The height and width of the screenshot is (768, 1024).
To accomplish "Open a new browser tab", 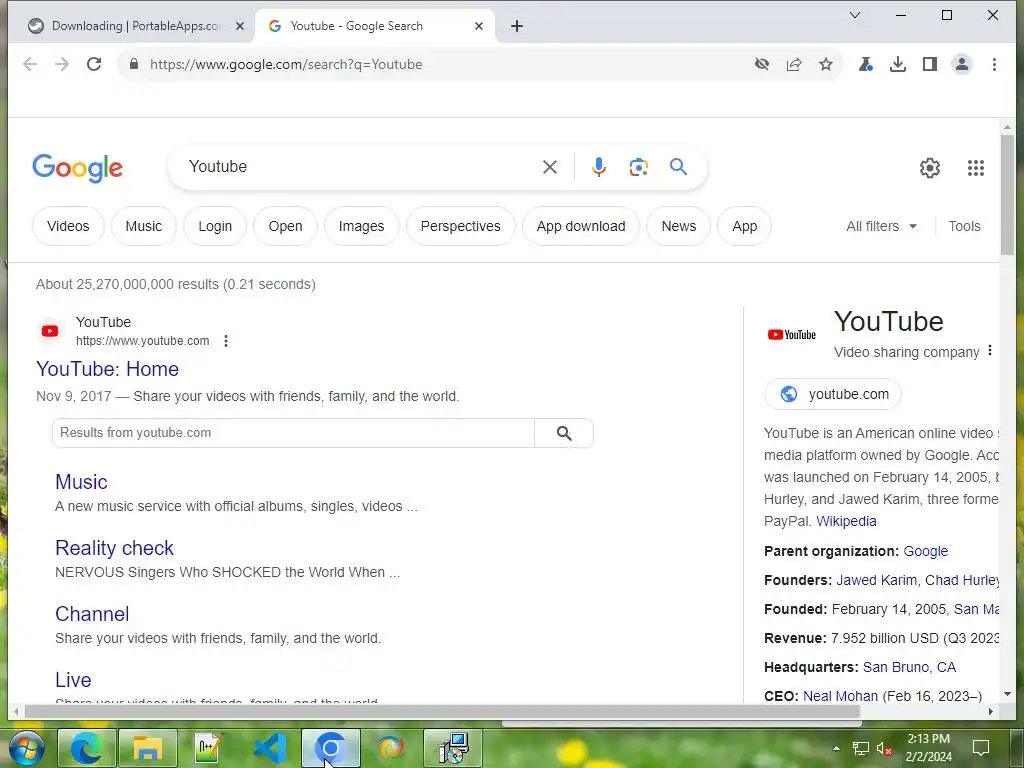I will 517,26.
